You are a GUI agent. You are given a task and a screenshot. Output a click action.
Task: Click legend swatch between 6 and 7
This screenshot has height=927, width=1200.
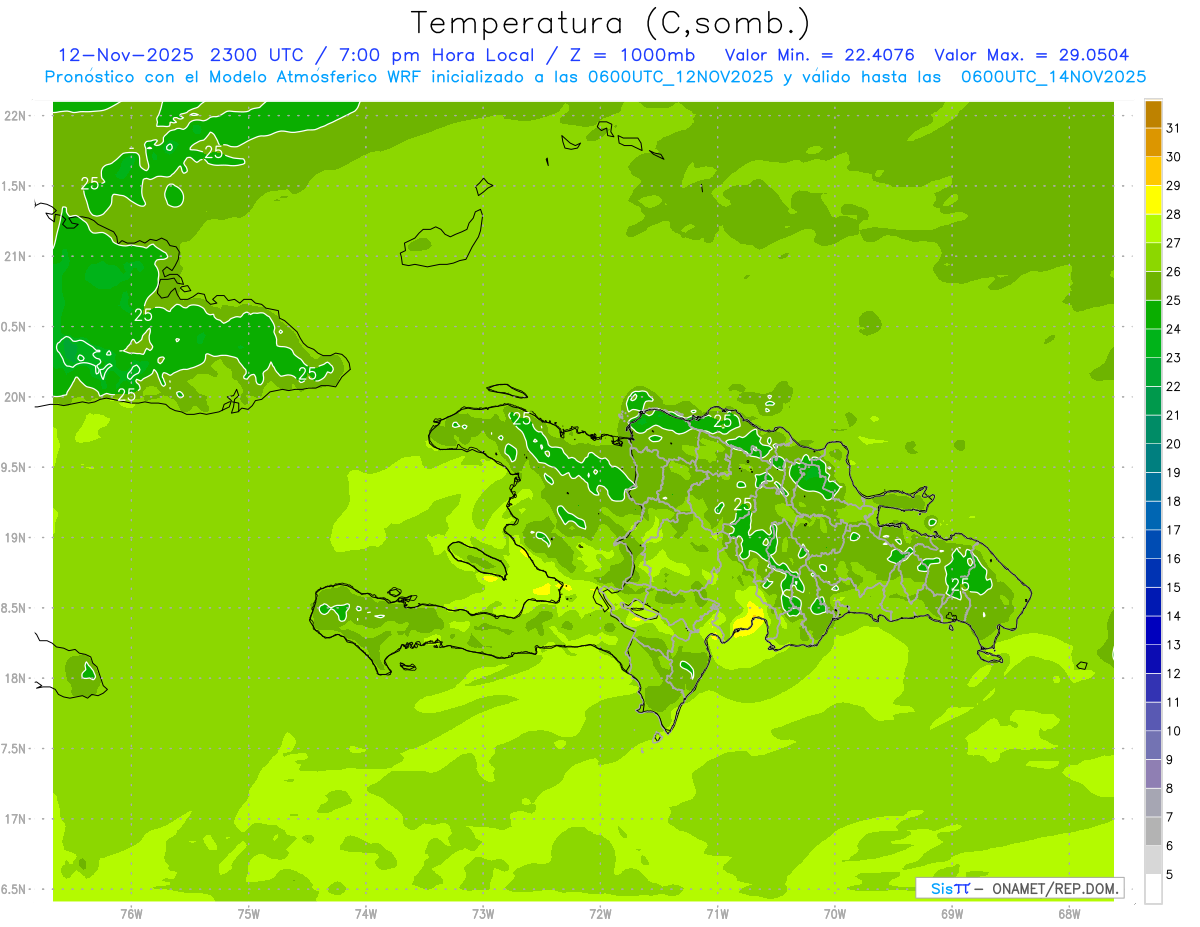coord(1153,832)
